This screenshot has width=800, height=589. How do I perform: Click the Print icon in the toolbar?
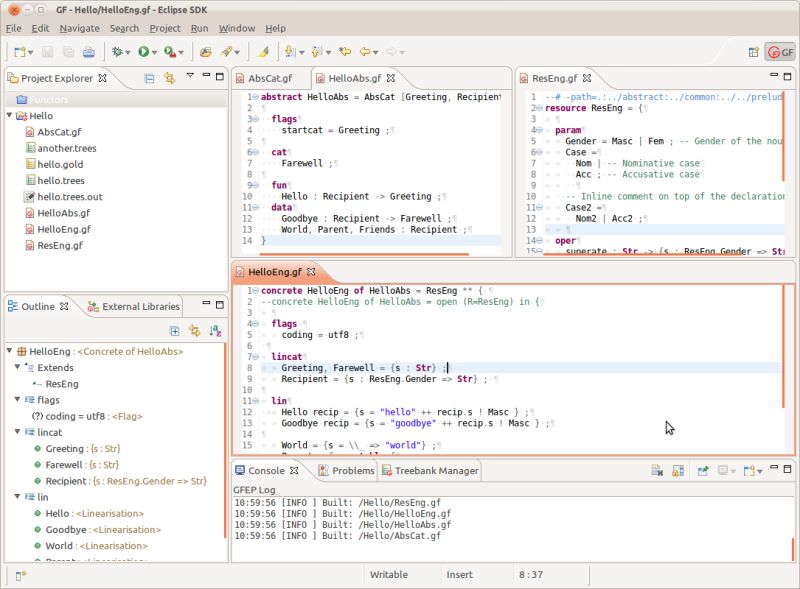[x=87, y=49]
